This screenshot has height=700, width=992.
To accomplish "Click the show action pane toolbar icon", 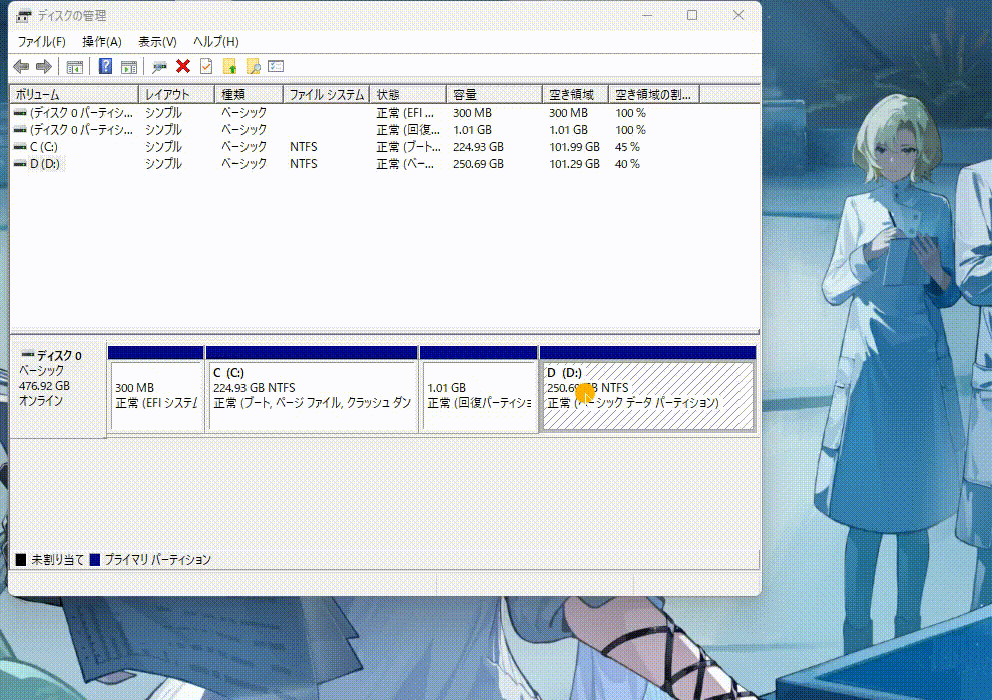I will (x=128, y=66).
